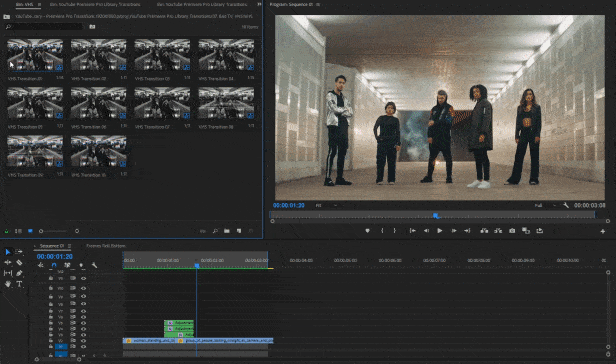Open the Program monitor panel menu
616x364 pixels.
[318, 5]
